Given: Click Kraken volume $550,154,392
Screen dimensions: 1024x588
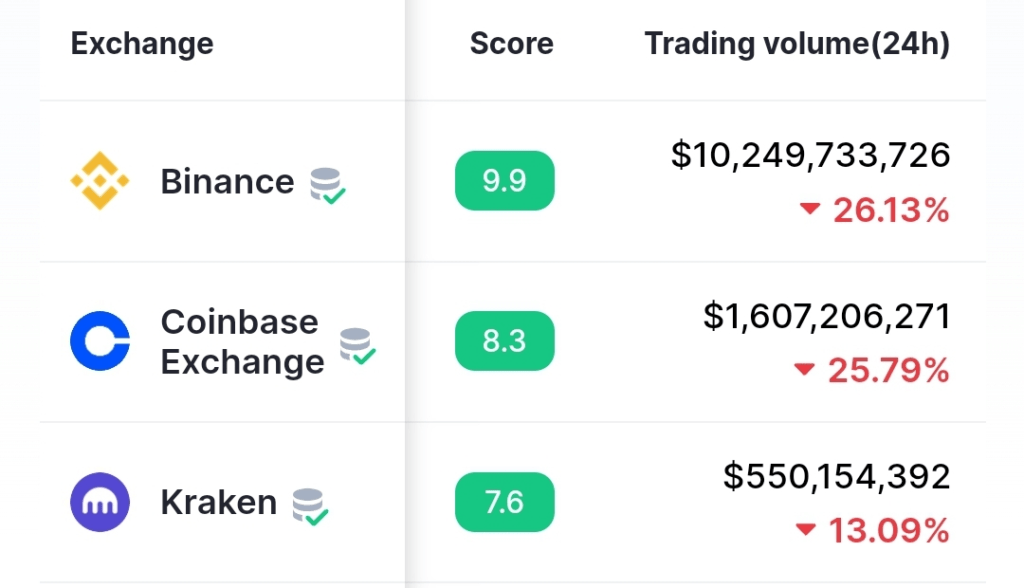Looking at the screenshot, I should pyautogui.click(x=837, y=476).
